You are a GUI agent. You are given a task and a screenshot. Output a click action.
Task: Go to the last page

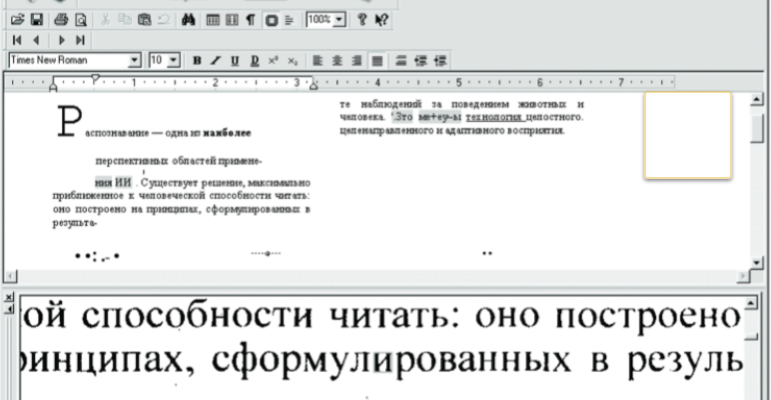point(80,39)
